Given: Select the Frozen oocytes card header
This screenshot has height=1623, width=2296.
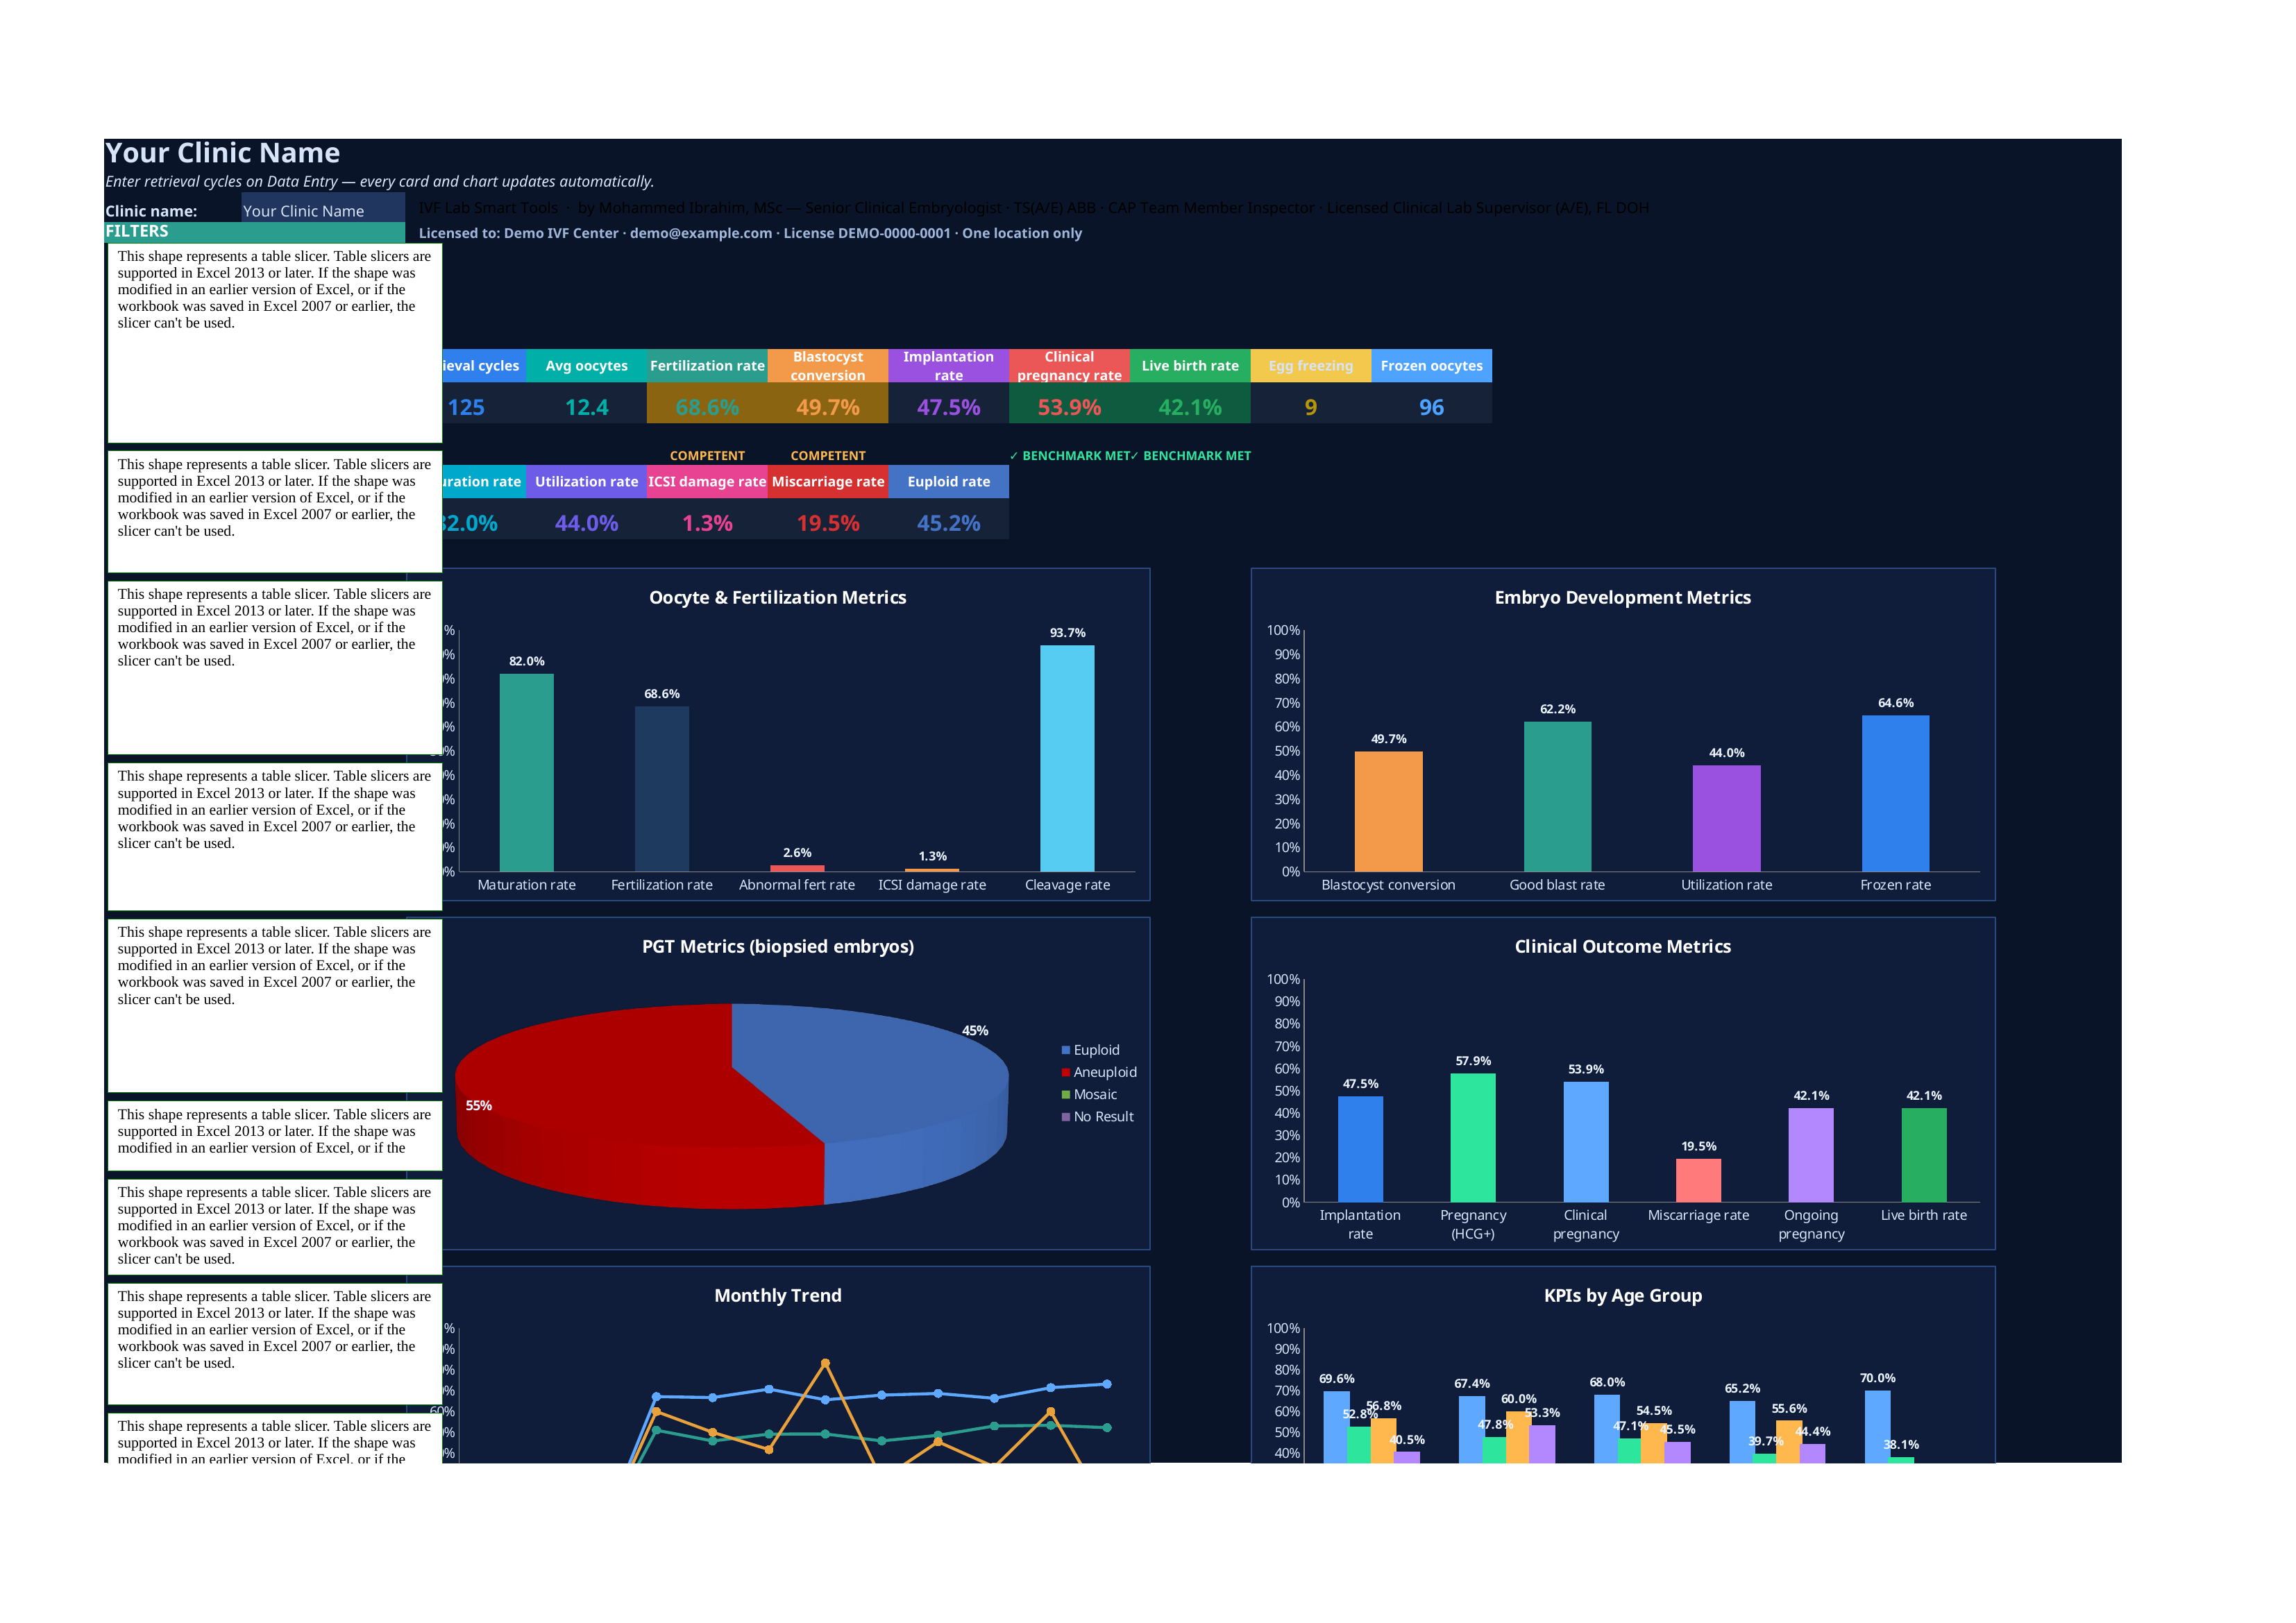Looking at the screenshot, I should pyautogui.click(x=1431, y=366).
